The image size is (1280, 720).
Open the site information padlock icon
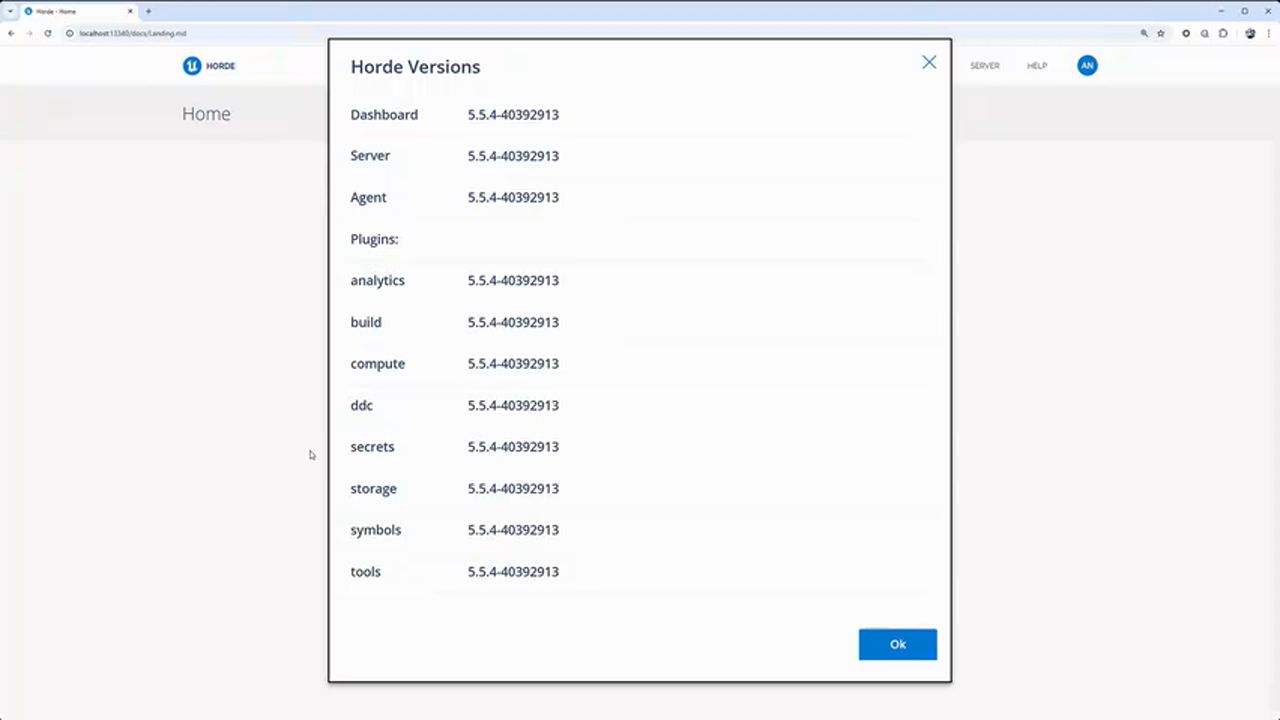(70, 33)
